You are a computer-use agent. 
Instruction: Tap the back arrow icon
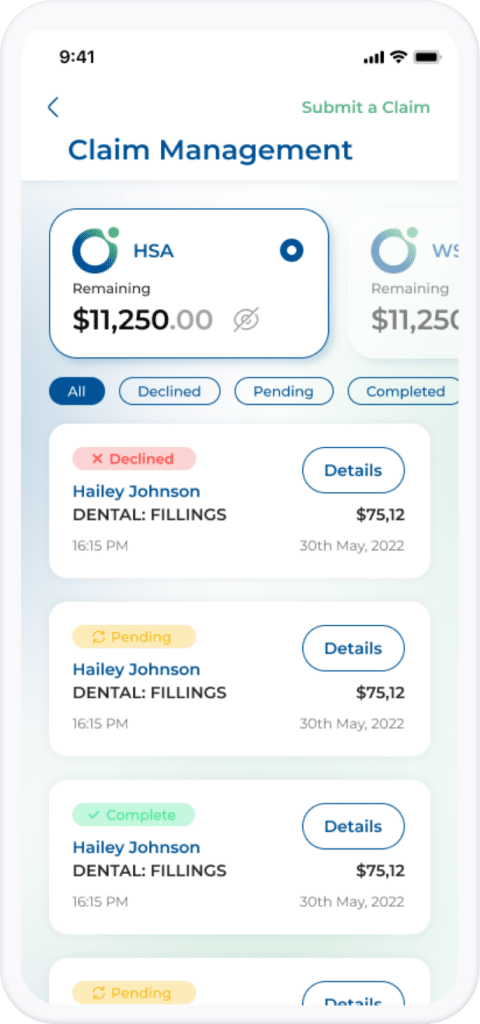(x=54, y=107)
